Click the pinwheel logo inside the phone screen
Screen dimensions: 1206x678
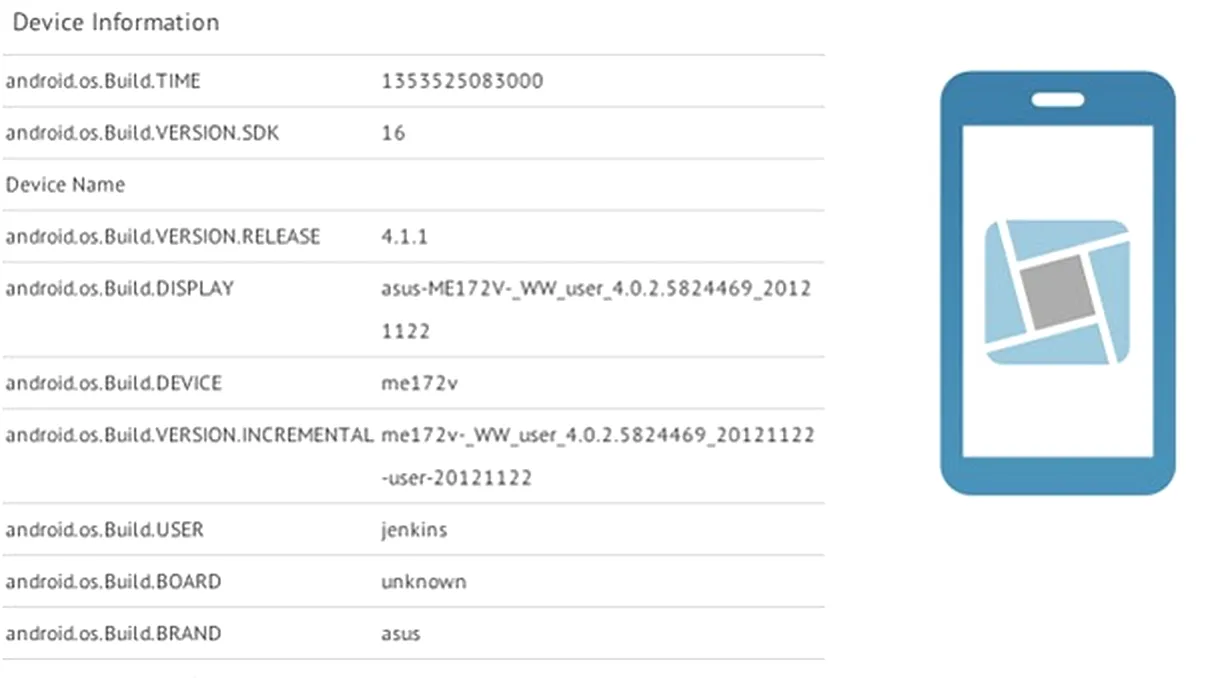point(1057,292)
